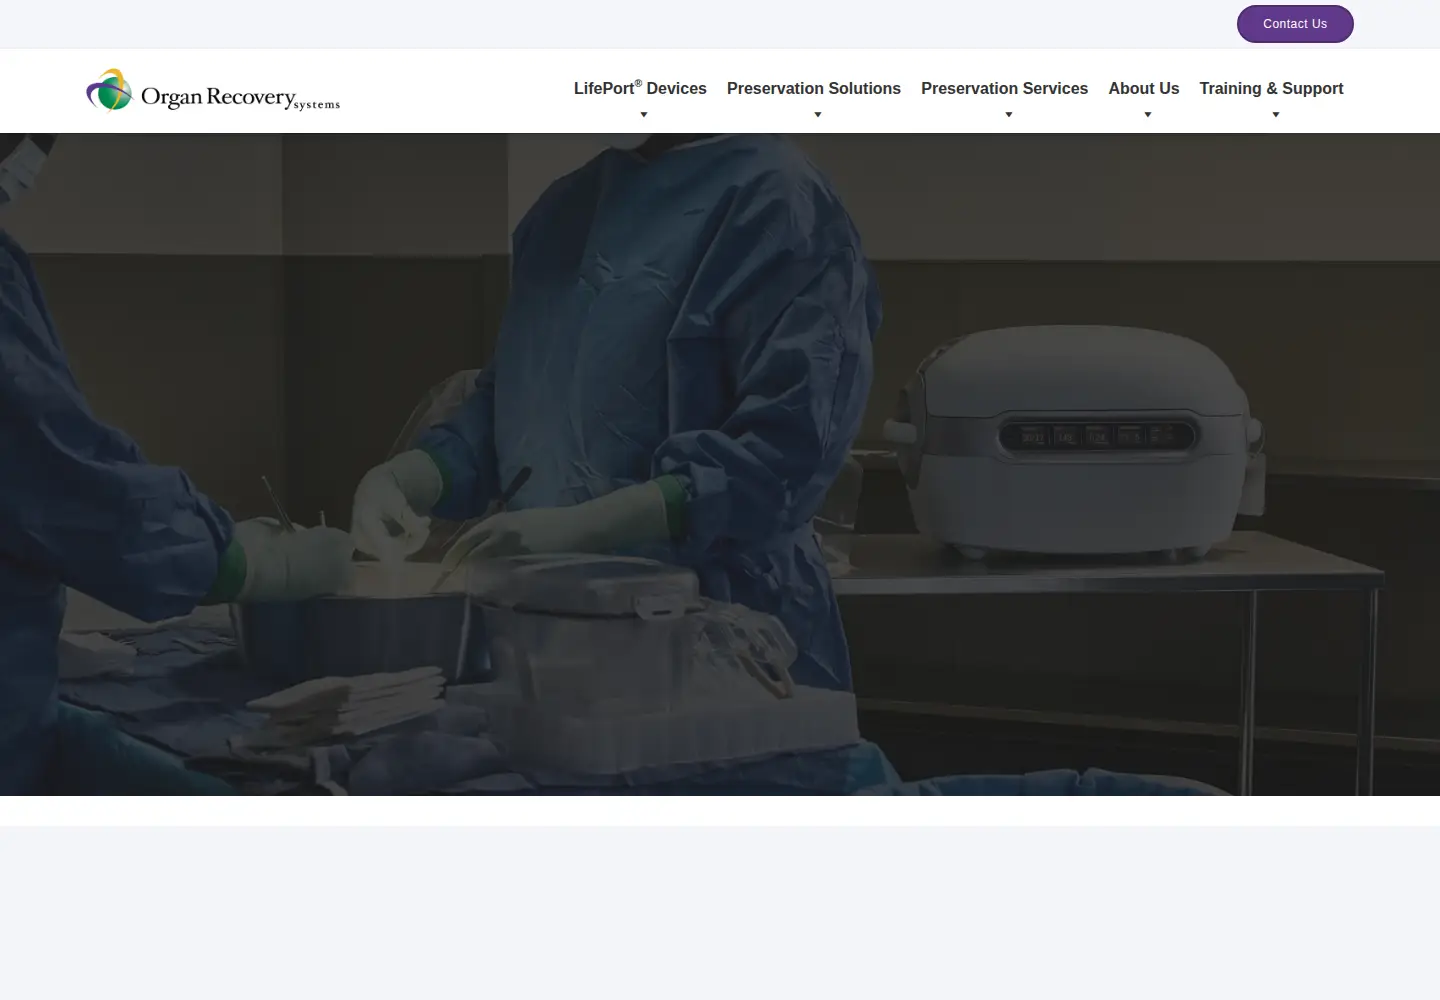
Task: Open the LifePort Devices menu
Action: coord(640,88)
